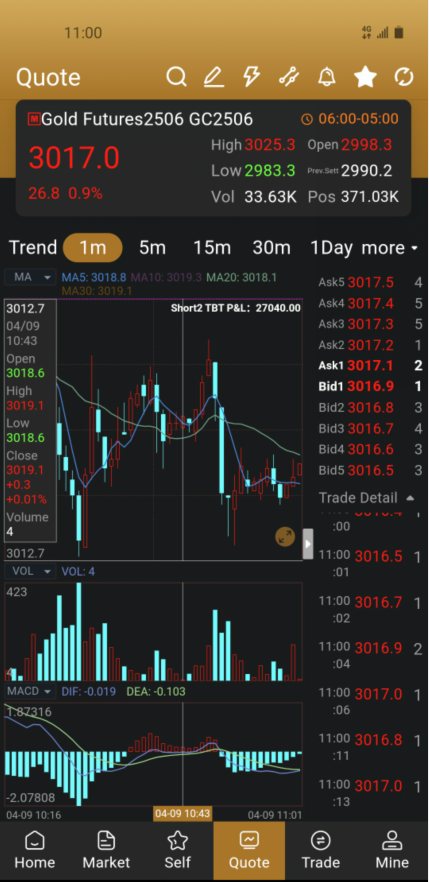Select the Trend tab
Image resolution: width=429 pixels, height=882 pixels.
pos(33,248)
